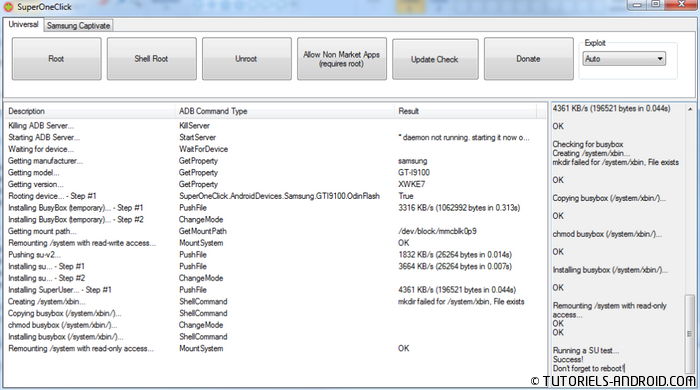Sort by the Description column header
This screenshot has width=700, height=390.
91,111
